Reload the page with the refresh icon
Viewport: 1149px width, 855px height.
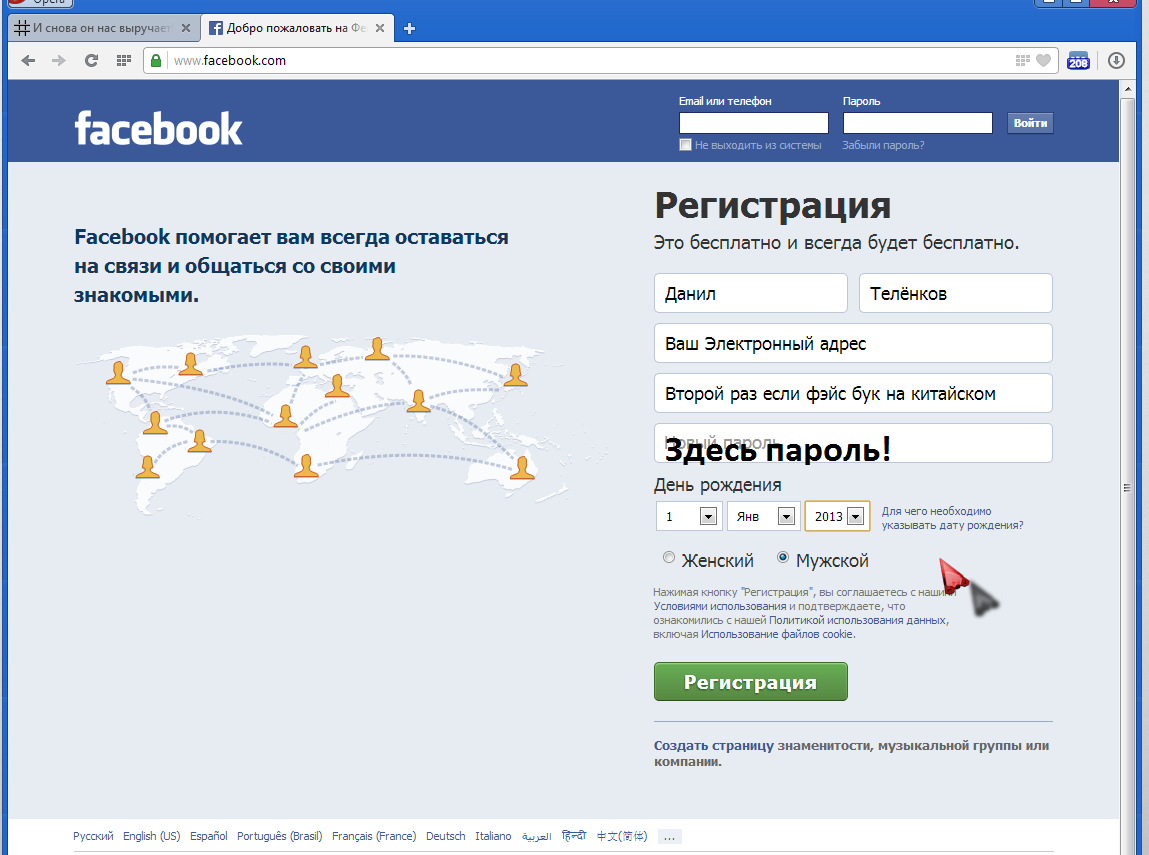[91, 61]
